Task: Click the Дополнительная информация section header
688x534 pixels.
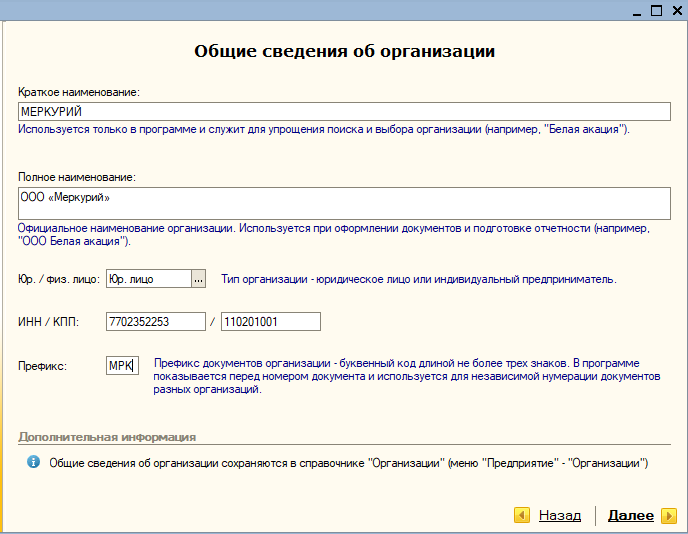Action: pyautogui.click(x=107, y=437)
